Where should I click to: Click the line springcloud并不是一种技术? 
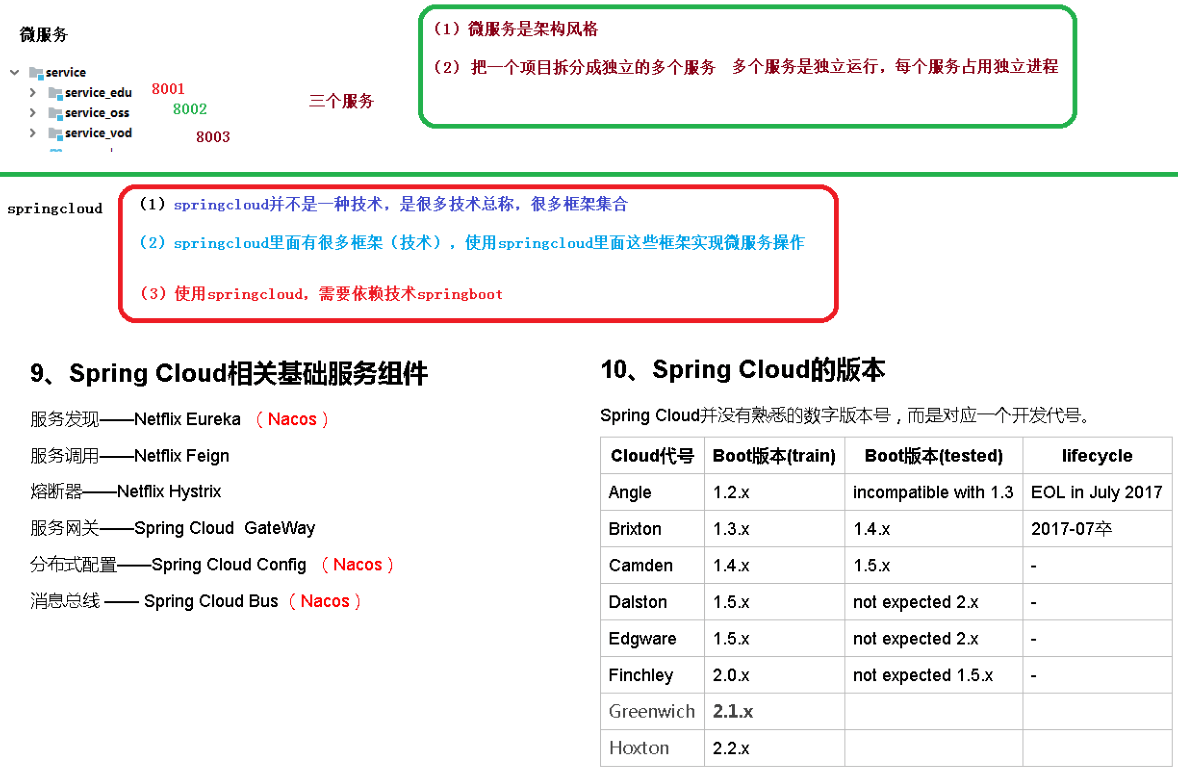click(x=383, y=204)
